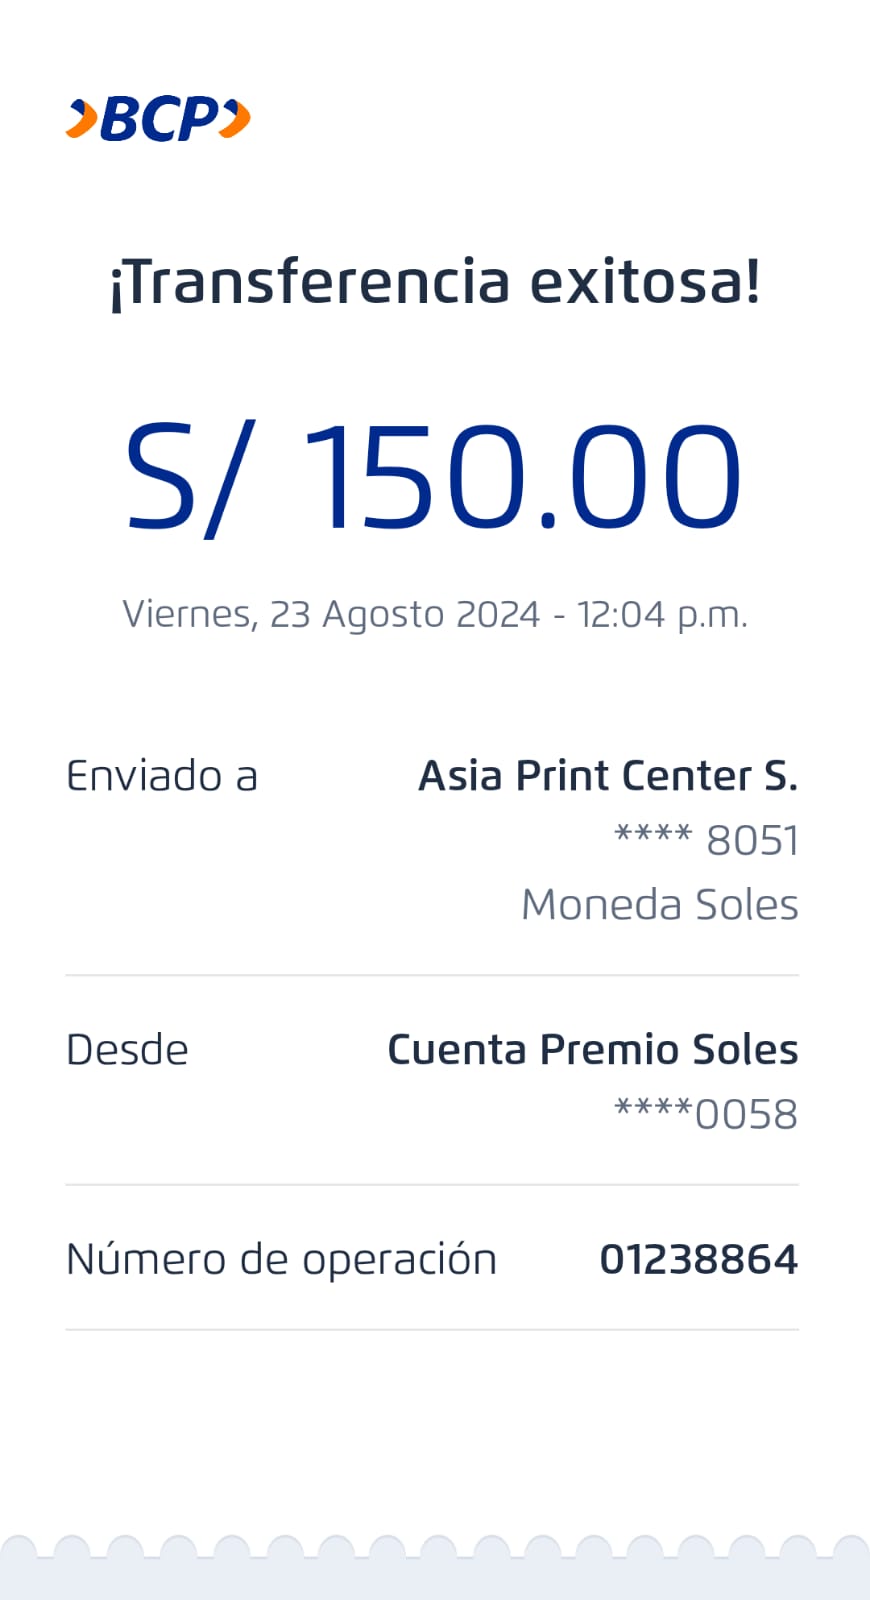Click the "Número de operación" label
The width and height of the screenshot is (870, 1600).
pos(281,1259)
